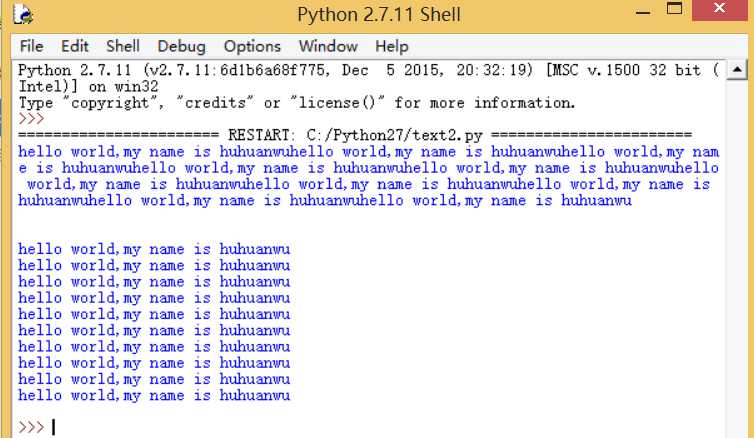Open the File menu
754x438 pixels.
pyautogui.click(x=32, y=47)
